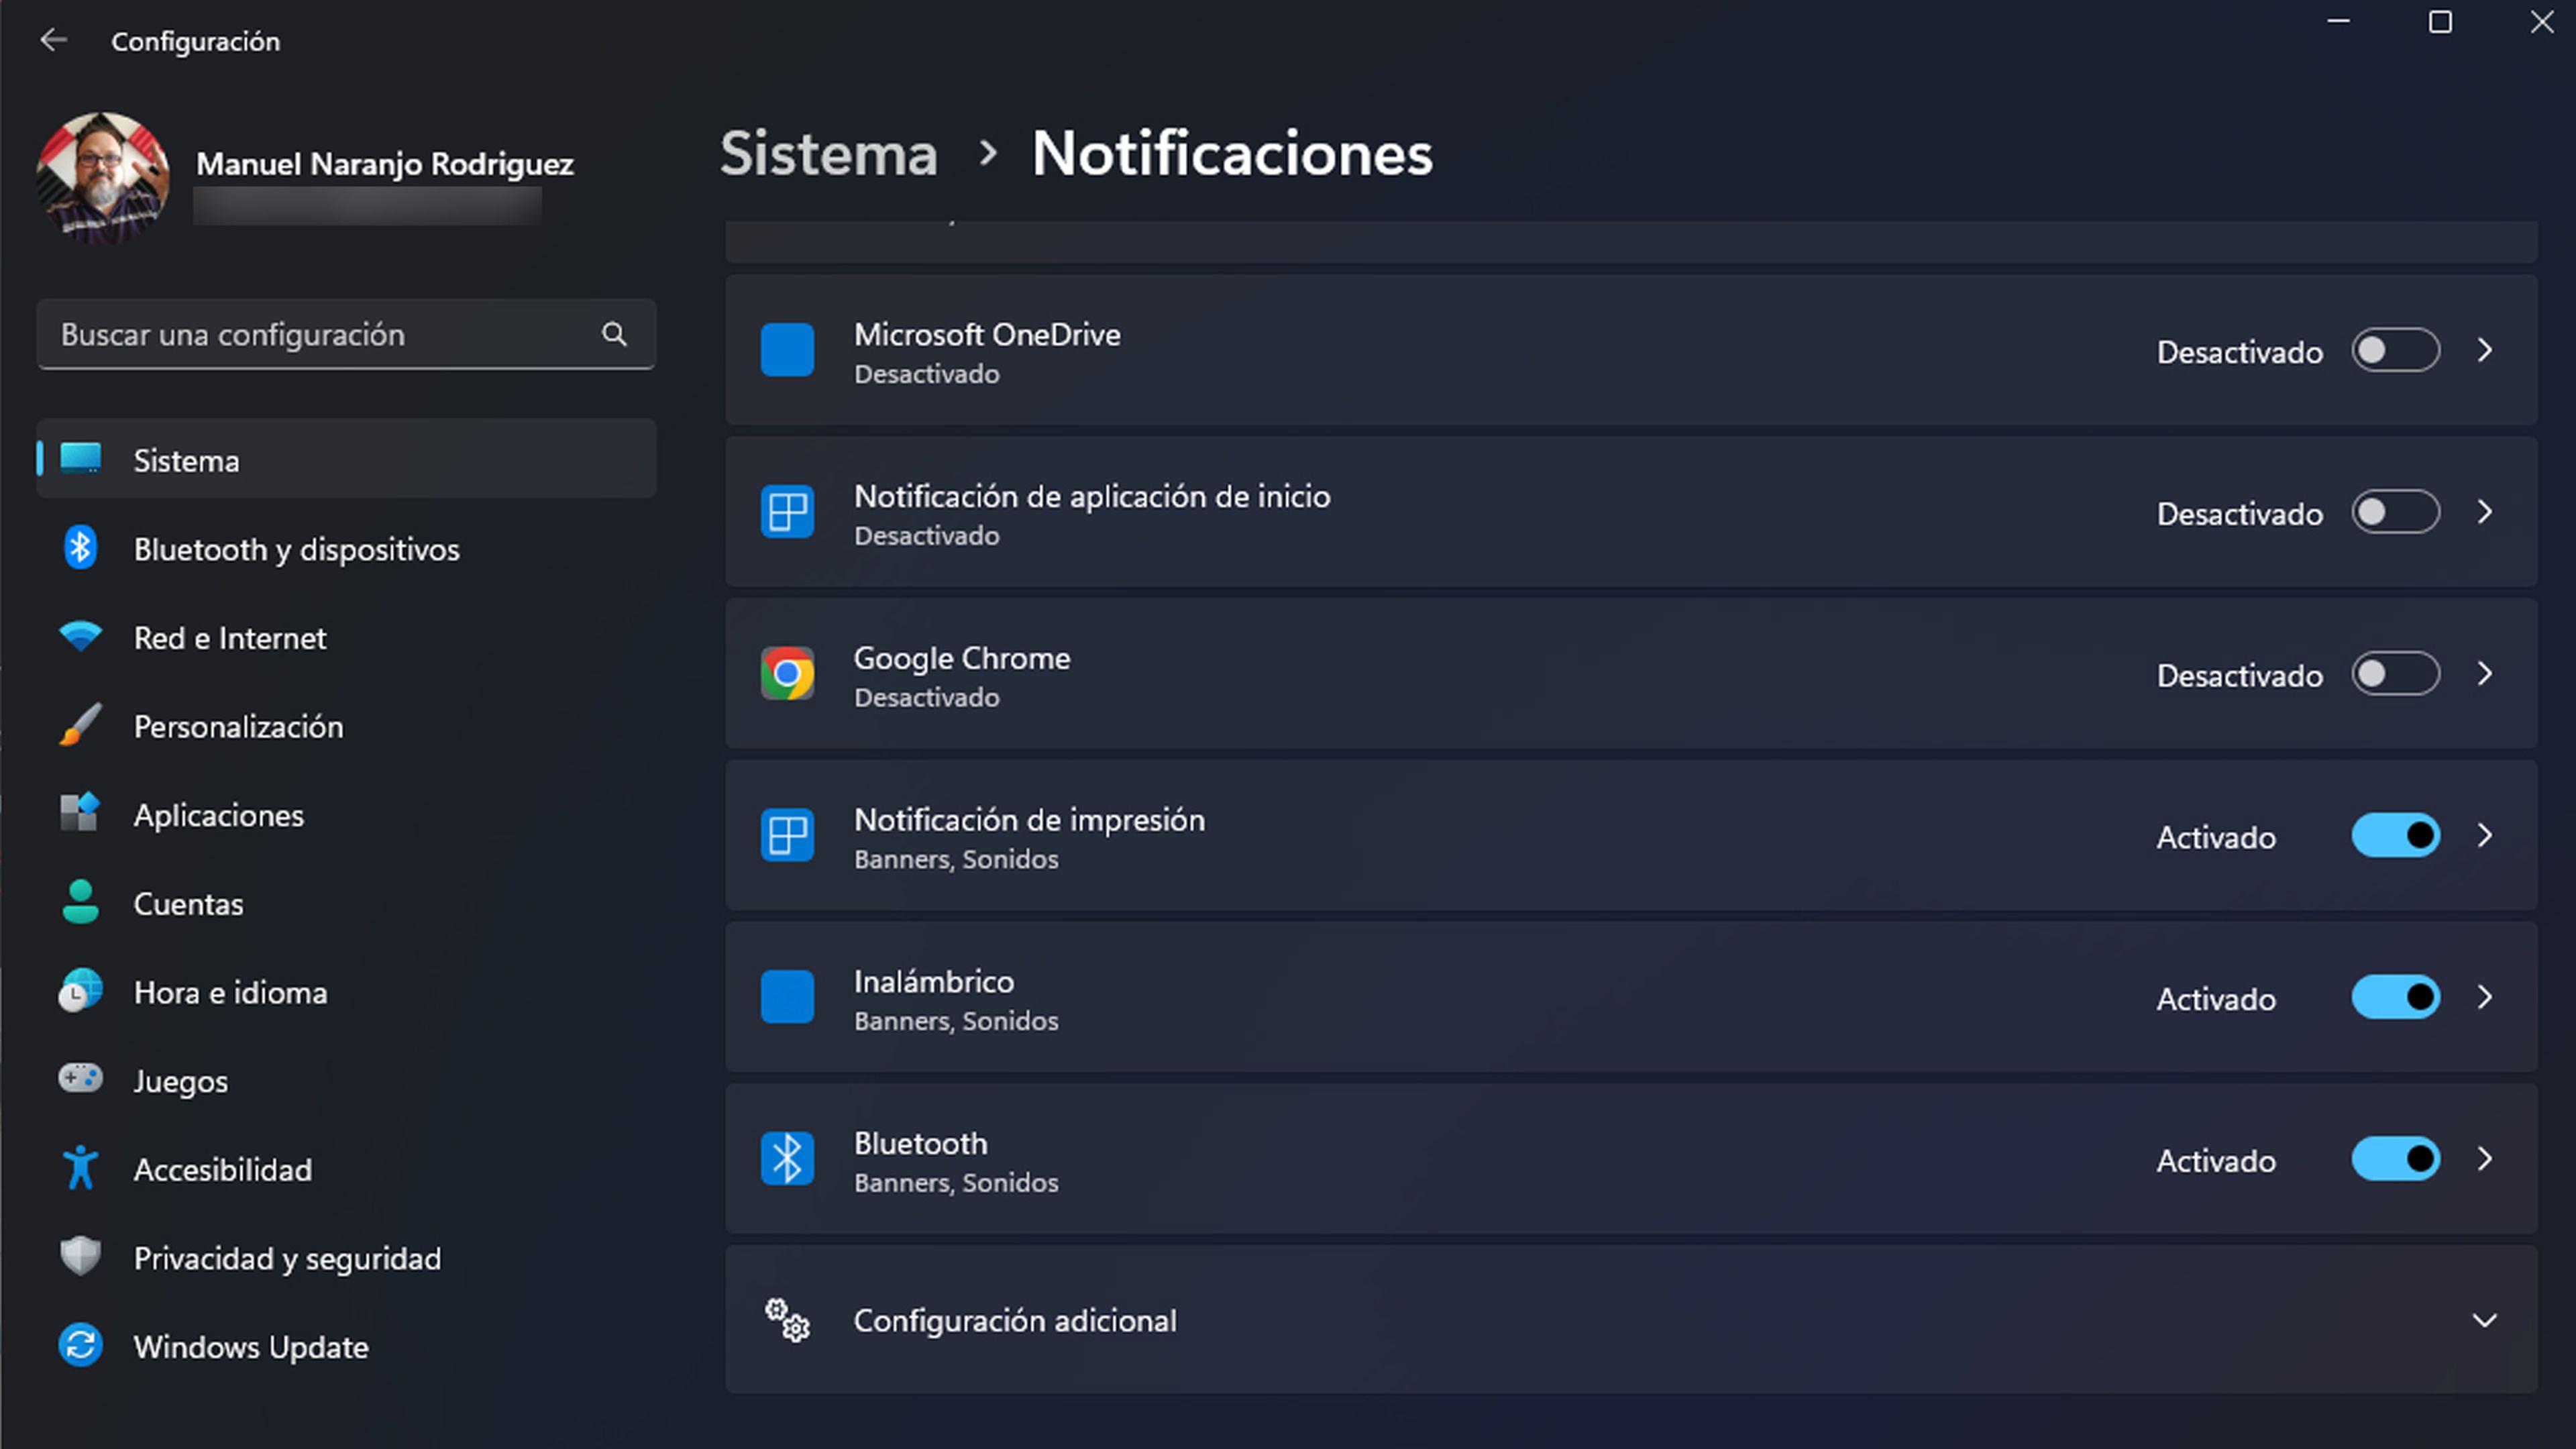Image resolution: width=2576 pixels, height=1449 pixels.
Task: Open Bluetooth y dispositivos section
Action: point(346,549)
